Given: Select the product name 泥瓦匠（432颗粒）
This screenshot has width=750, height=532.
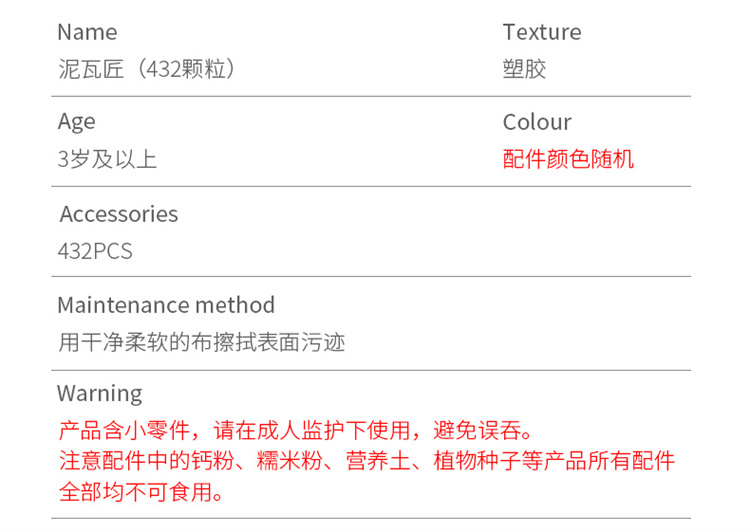Looking at the screenshot, I should [x=148, y=69].
